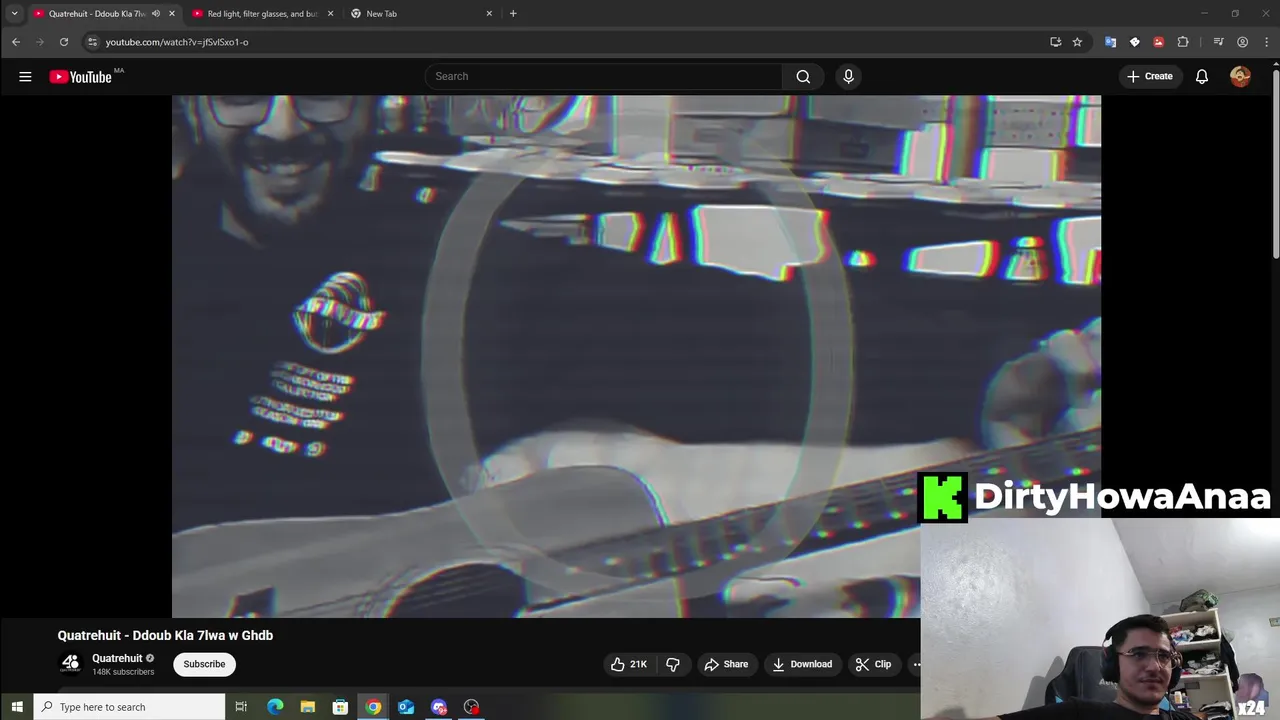This screenshot has height=720, width=1280.
Task: Click the address bar URL
Action: pyautogui.click(x=177, y=42)
